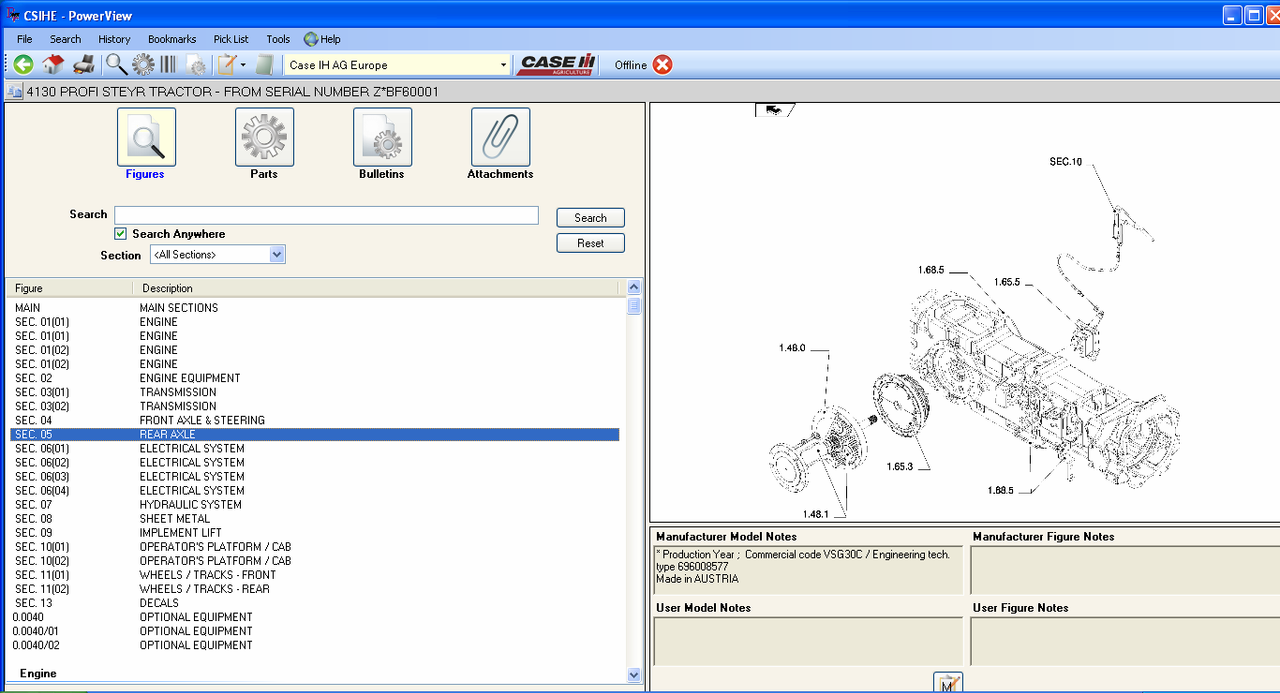The image size is (1280, 693).
Task: Toggle the Search Anywhere checkbox
Action: tap(121, 234)
